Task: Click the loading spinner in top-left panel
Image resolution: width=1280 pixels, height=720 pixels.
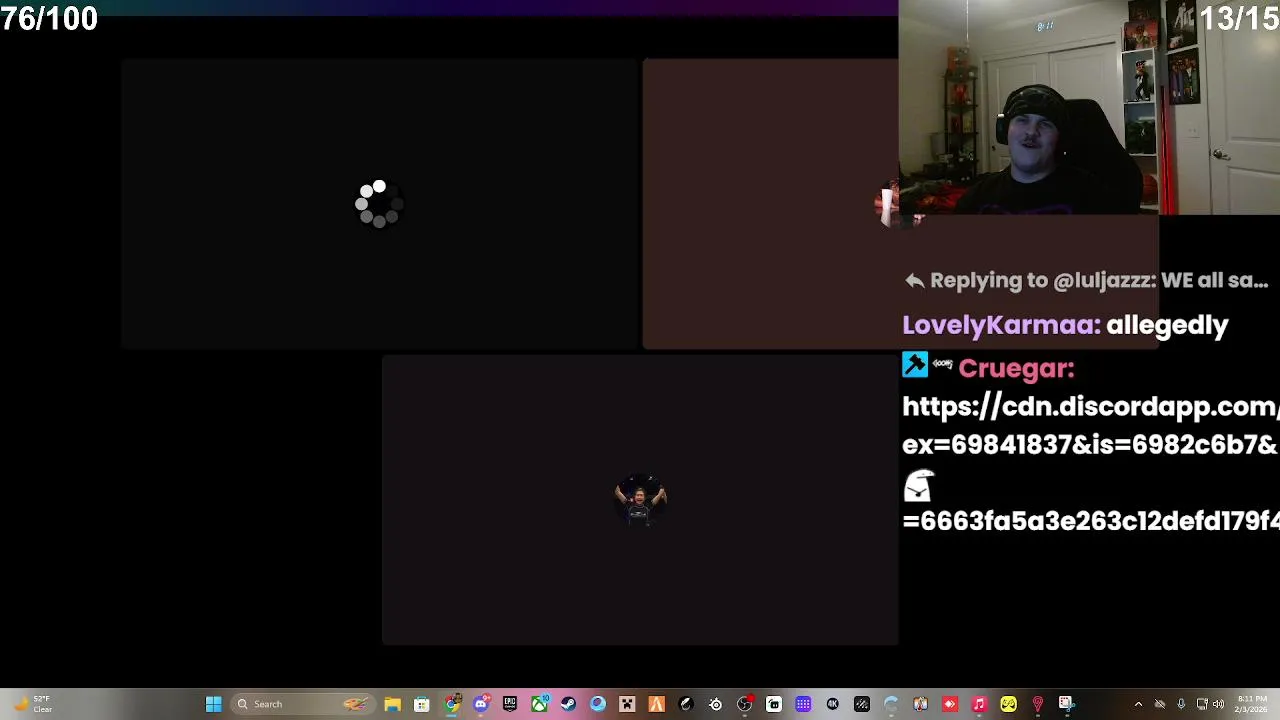Action: point(379,204)
